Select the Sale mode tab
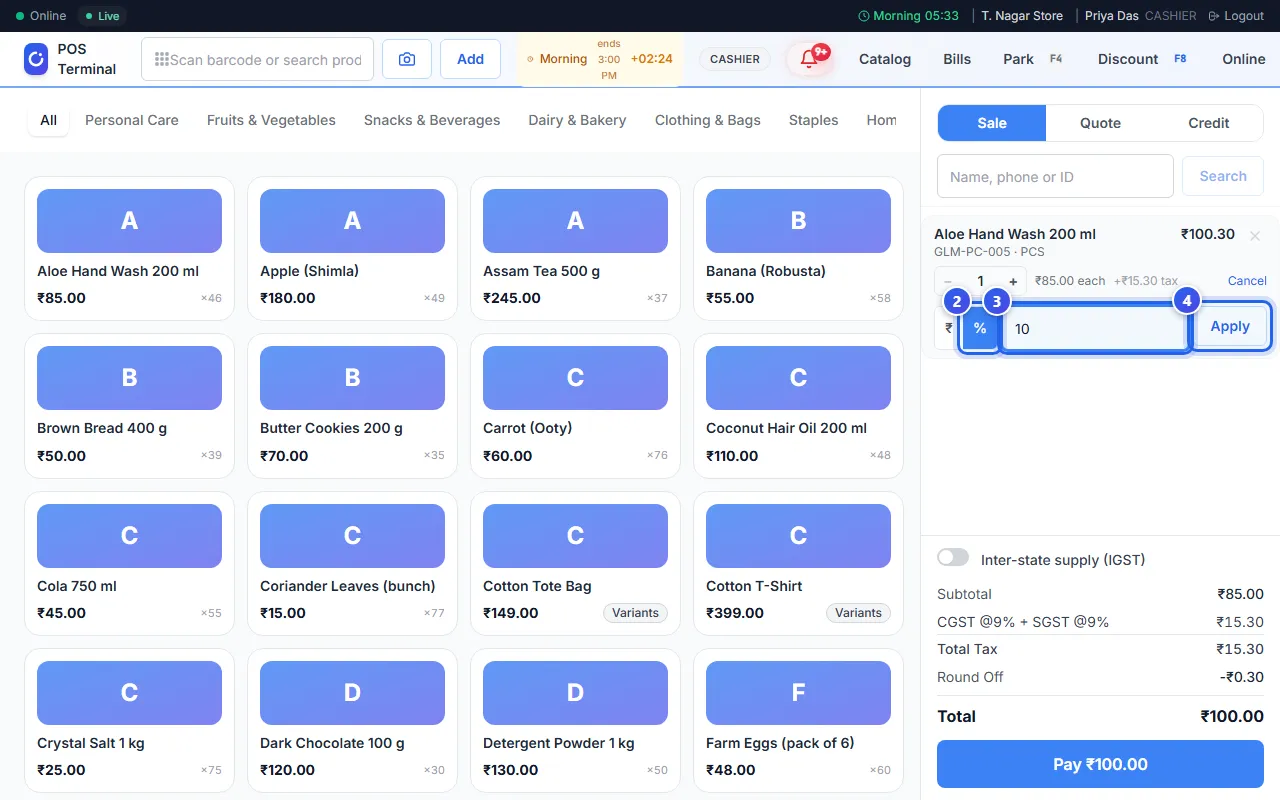The height and width of the screenshot is (800, 1280). pyautogui.click(x=992, y=123)
